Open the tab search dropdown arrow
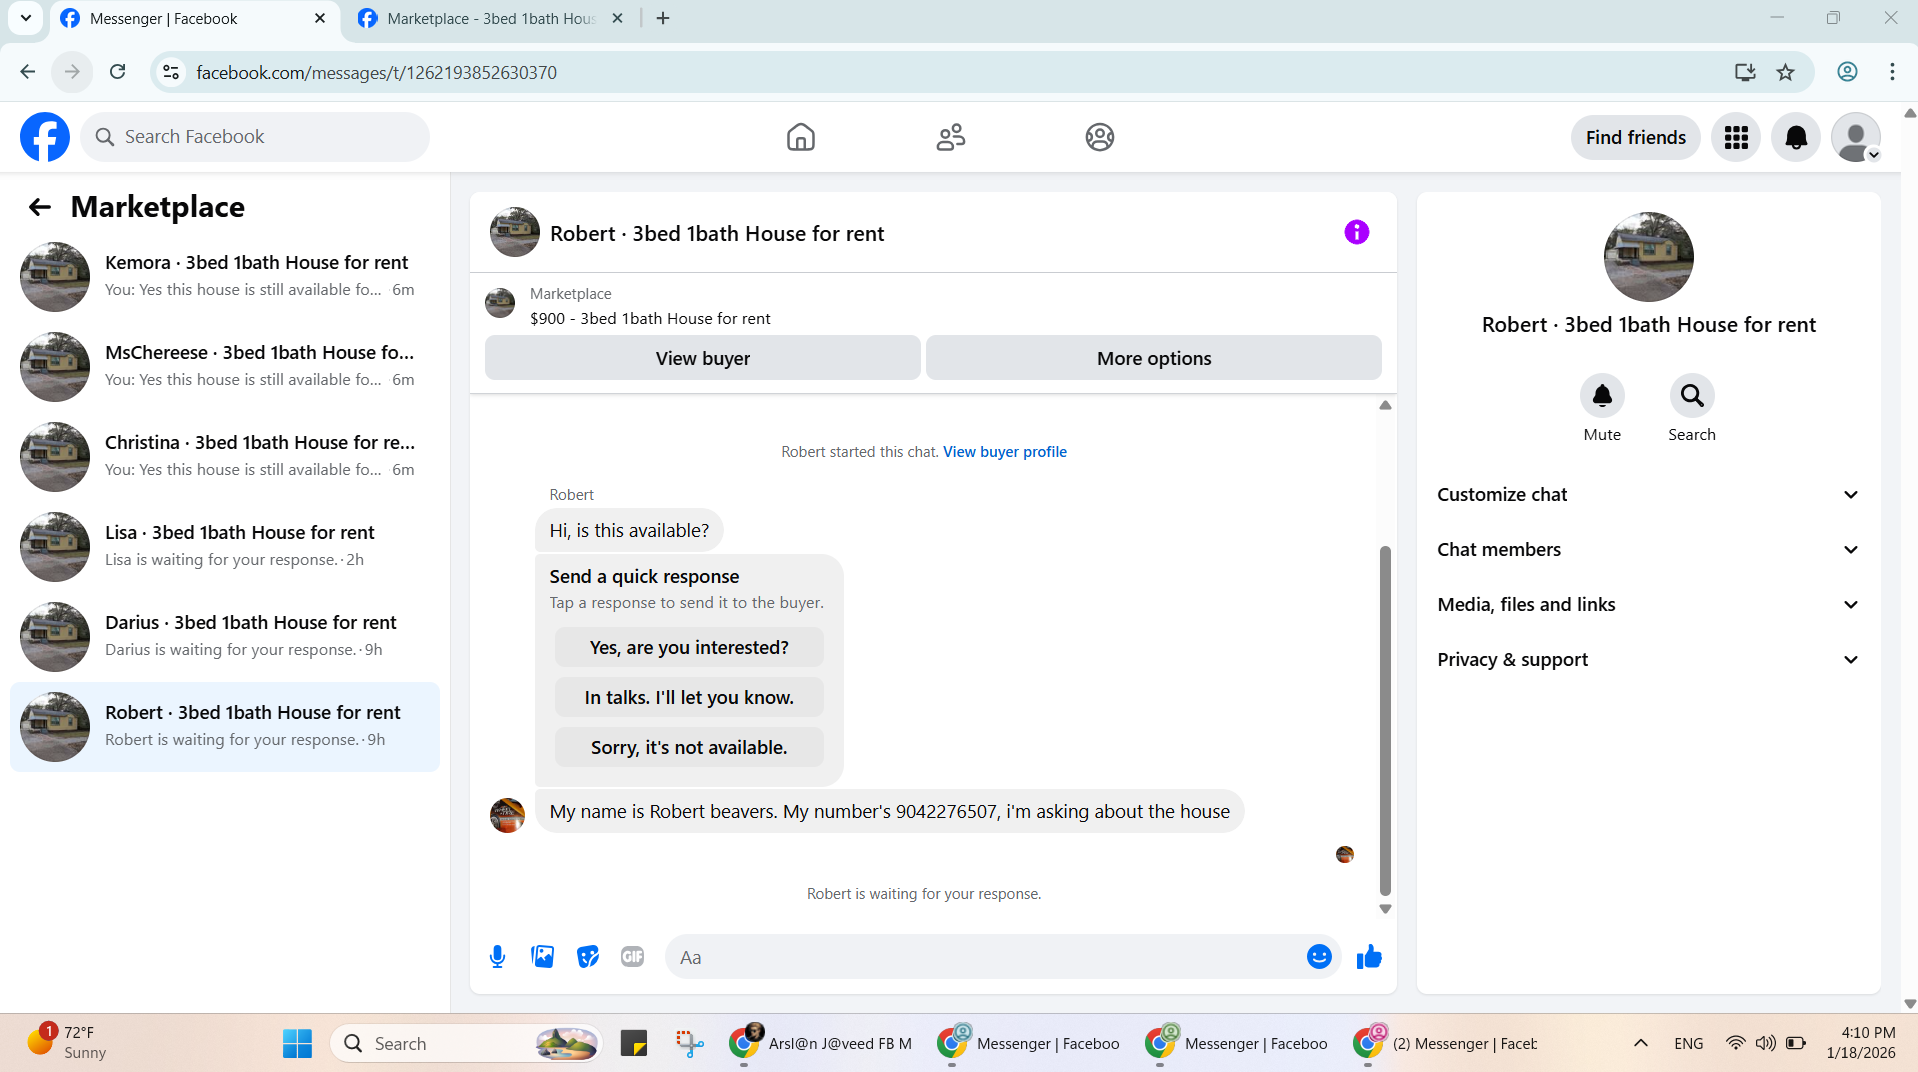Image resolution: width=1918 pixels, height=1072 pixels. pyautogui.click(x=25, y=18)
